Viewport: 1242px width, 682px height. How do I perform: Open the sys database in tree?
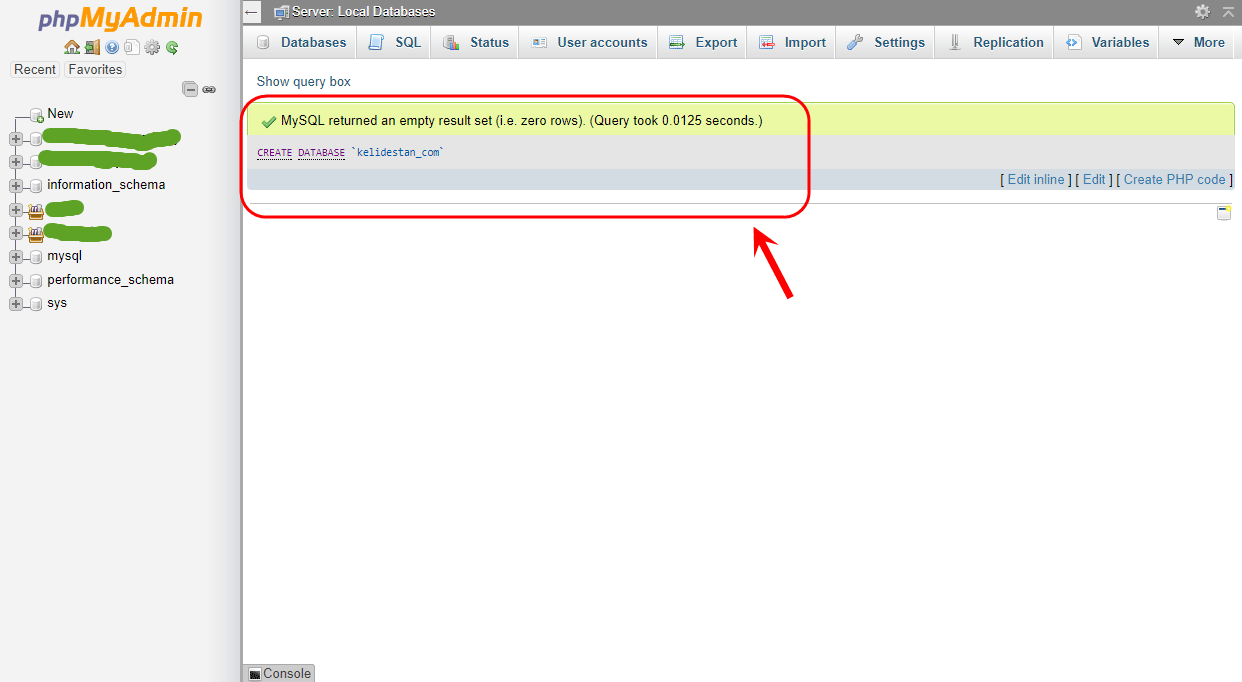[57, 303]
